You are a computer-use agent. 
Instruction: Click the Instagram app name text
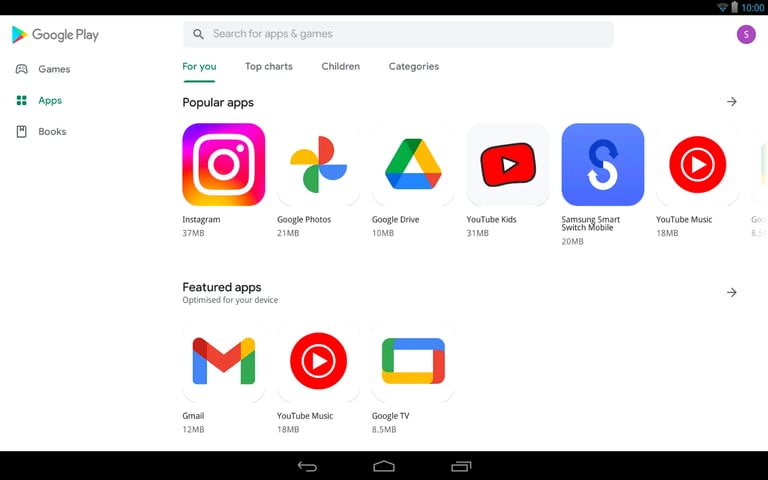[201, 219]
